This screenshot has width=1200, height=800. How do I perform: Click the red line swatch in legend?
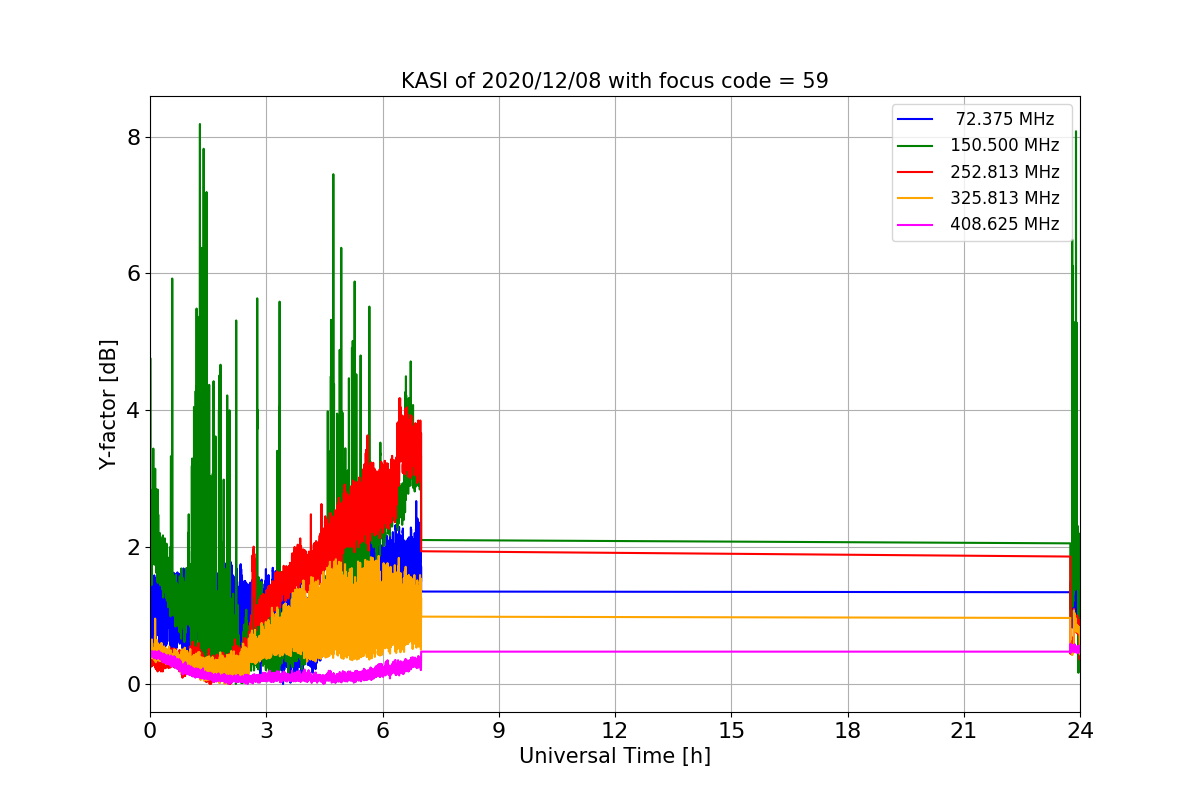point(915,172)
